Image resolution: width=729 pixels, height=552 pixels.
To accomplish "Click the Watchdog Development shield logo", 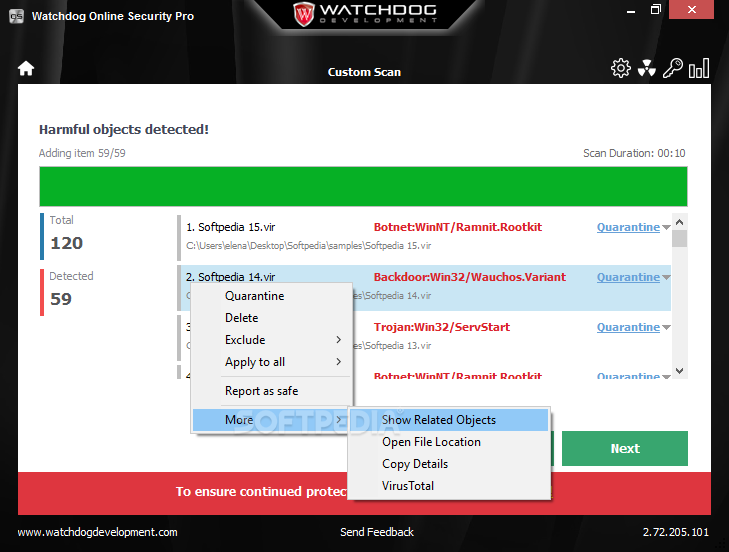I will 304,14.
